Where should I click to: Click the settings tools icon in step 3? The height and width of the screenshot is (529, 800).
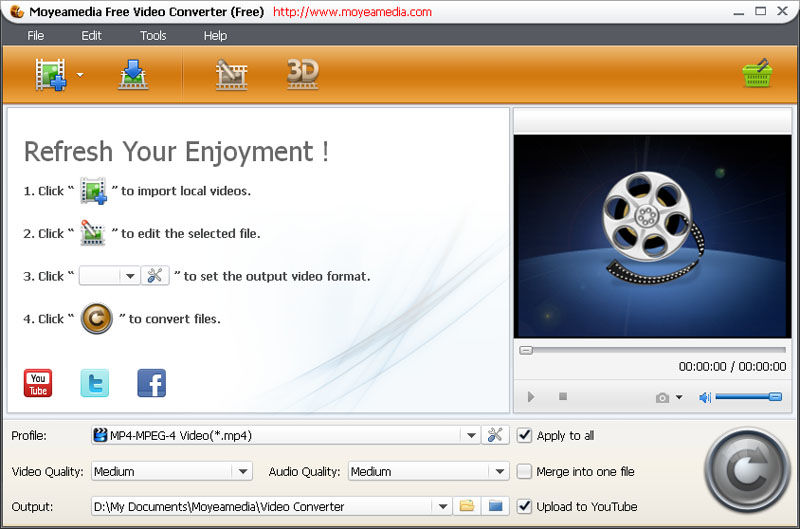(155, 276)
